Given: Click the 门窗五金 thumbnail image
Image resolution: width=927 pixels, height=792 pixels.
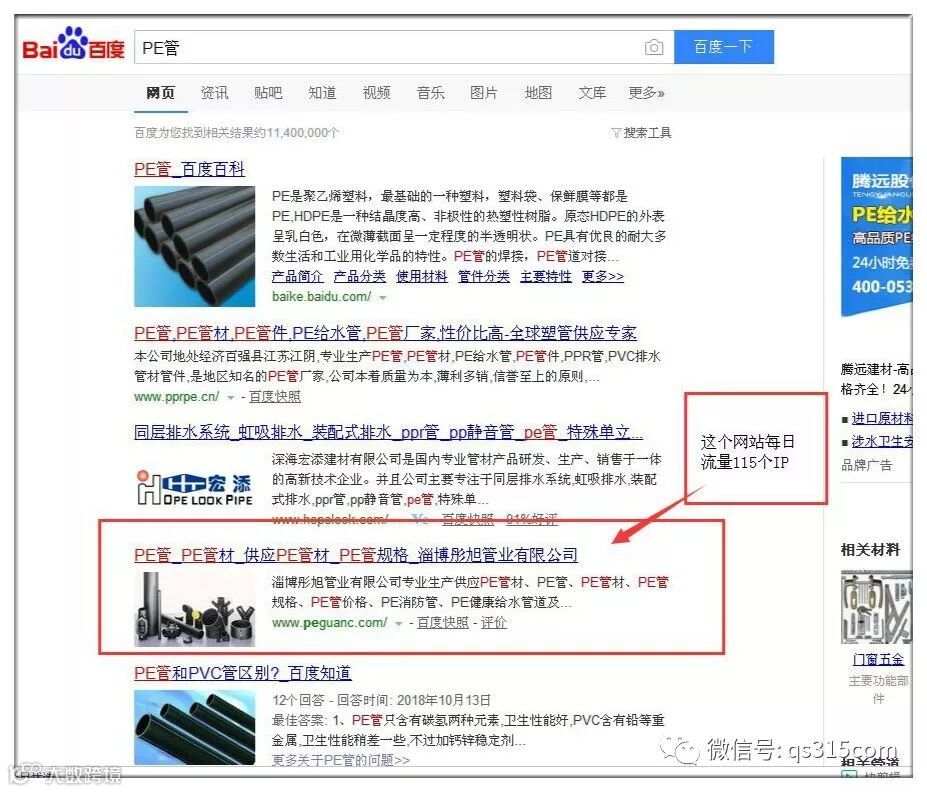Looking at the screenshot, I should [877, 607].
